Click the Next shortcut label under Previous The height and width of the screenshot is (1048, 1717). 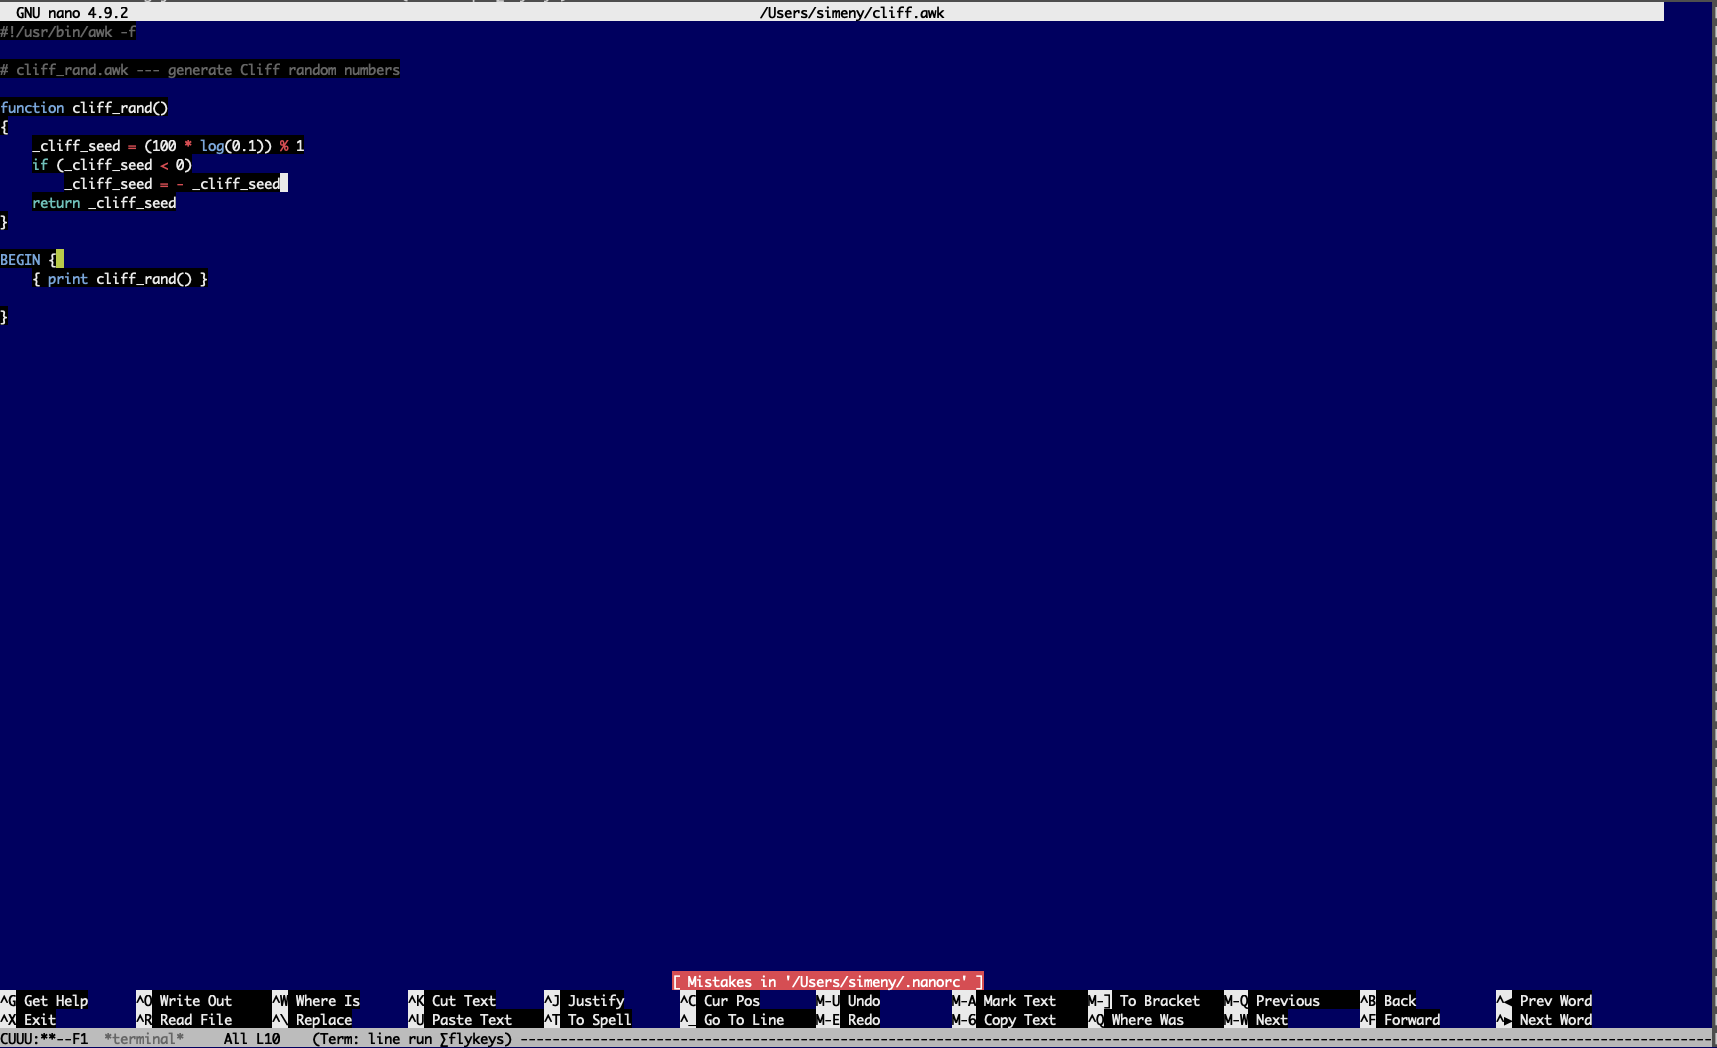(1272, 1020)
